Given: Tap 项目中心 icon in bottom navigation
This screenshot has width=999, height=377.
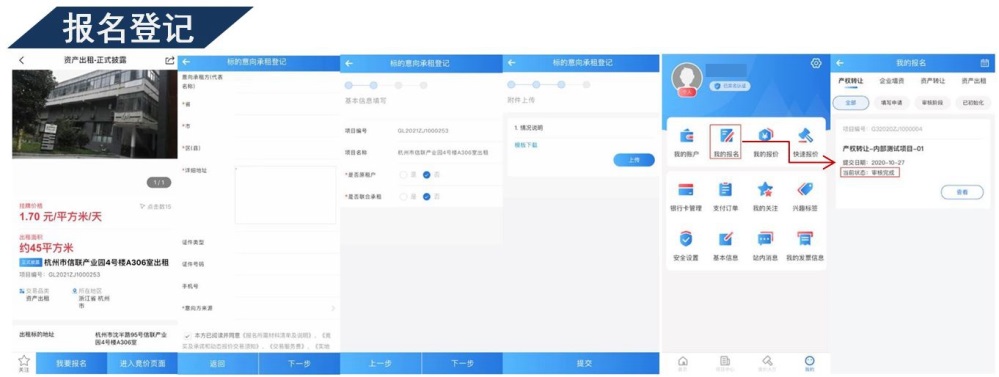Looking at the screenshot, I should tap(725, 362).
